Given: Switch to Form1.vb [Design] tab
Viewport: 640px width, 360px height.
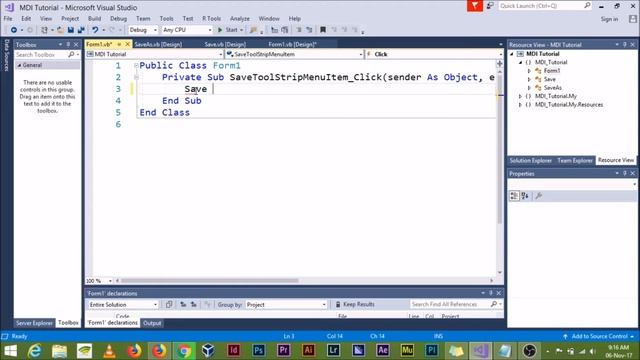Looking at the screenshot, I should point(293,44).
